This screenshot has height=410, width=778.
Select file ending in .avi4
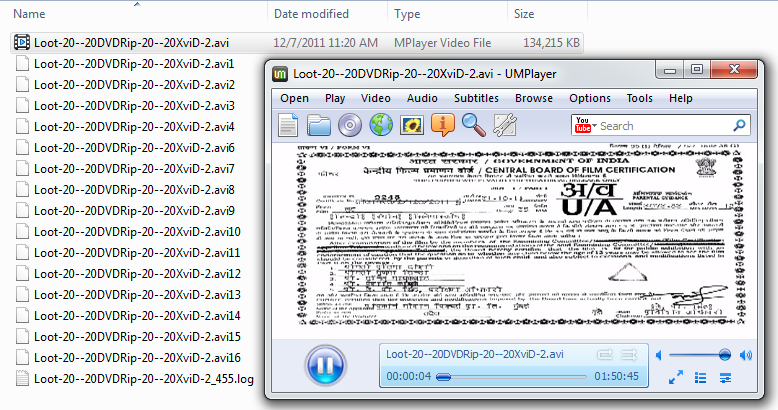point(134,127)
